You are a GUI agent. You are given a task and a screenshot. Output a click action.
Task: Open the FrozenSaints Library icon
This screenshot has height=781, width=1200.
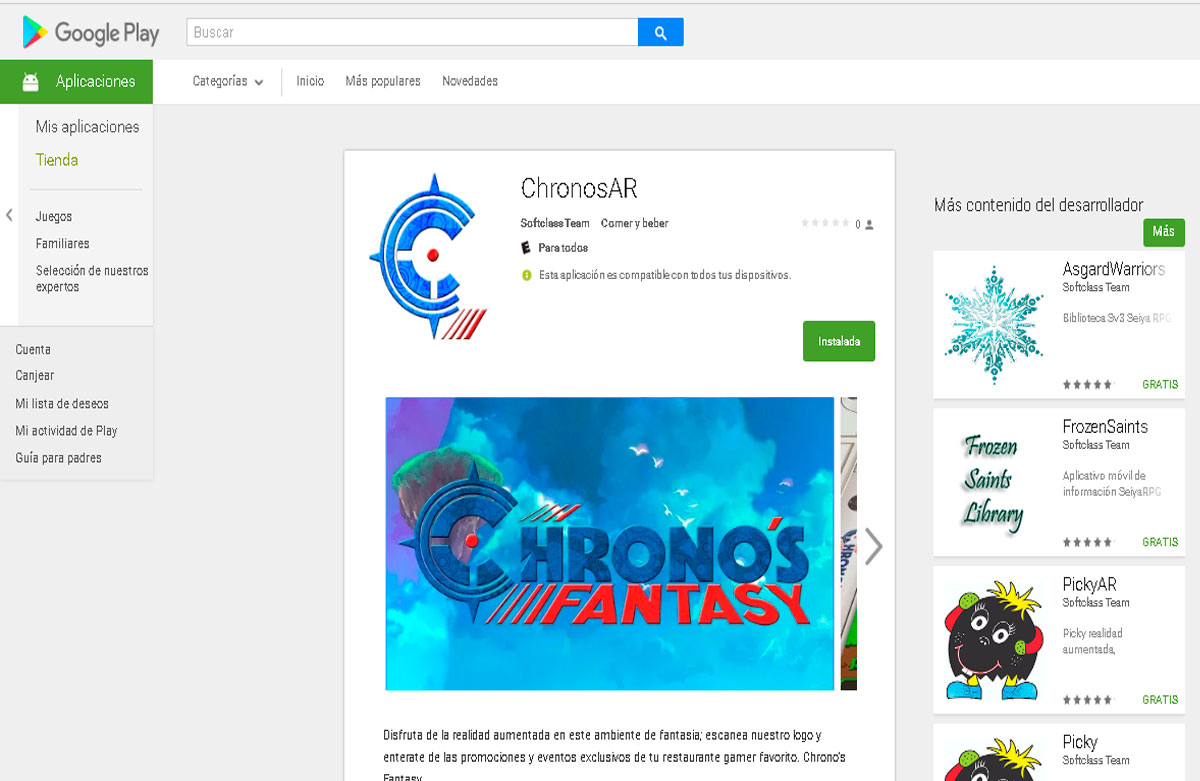coord(993,483)
